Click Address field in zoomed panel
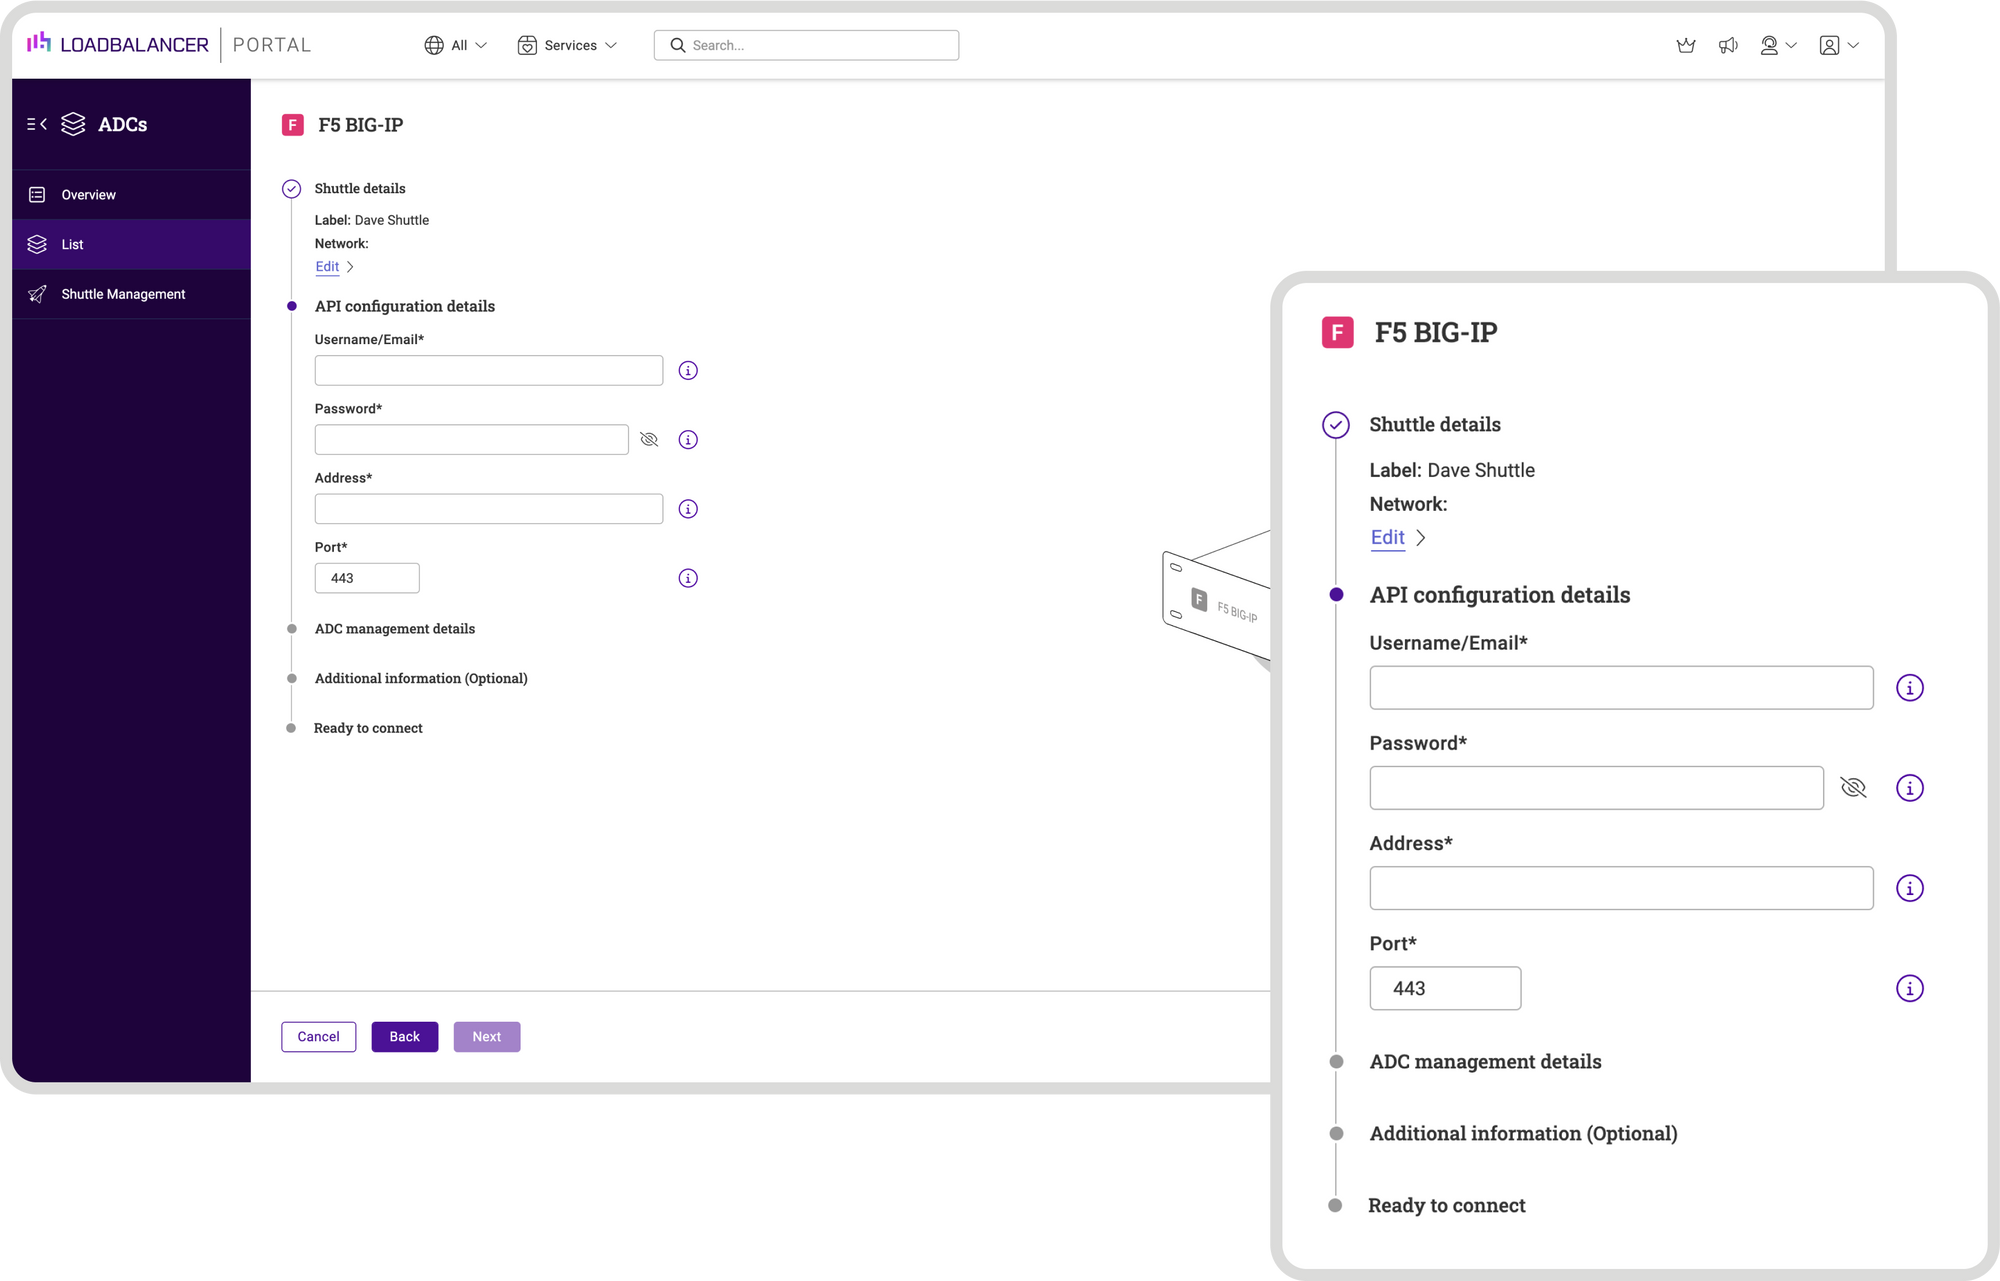The height and width of the screenshot is (1281, 2000). (x=1621, y=888)
